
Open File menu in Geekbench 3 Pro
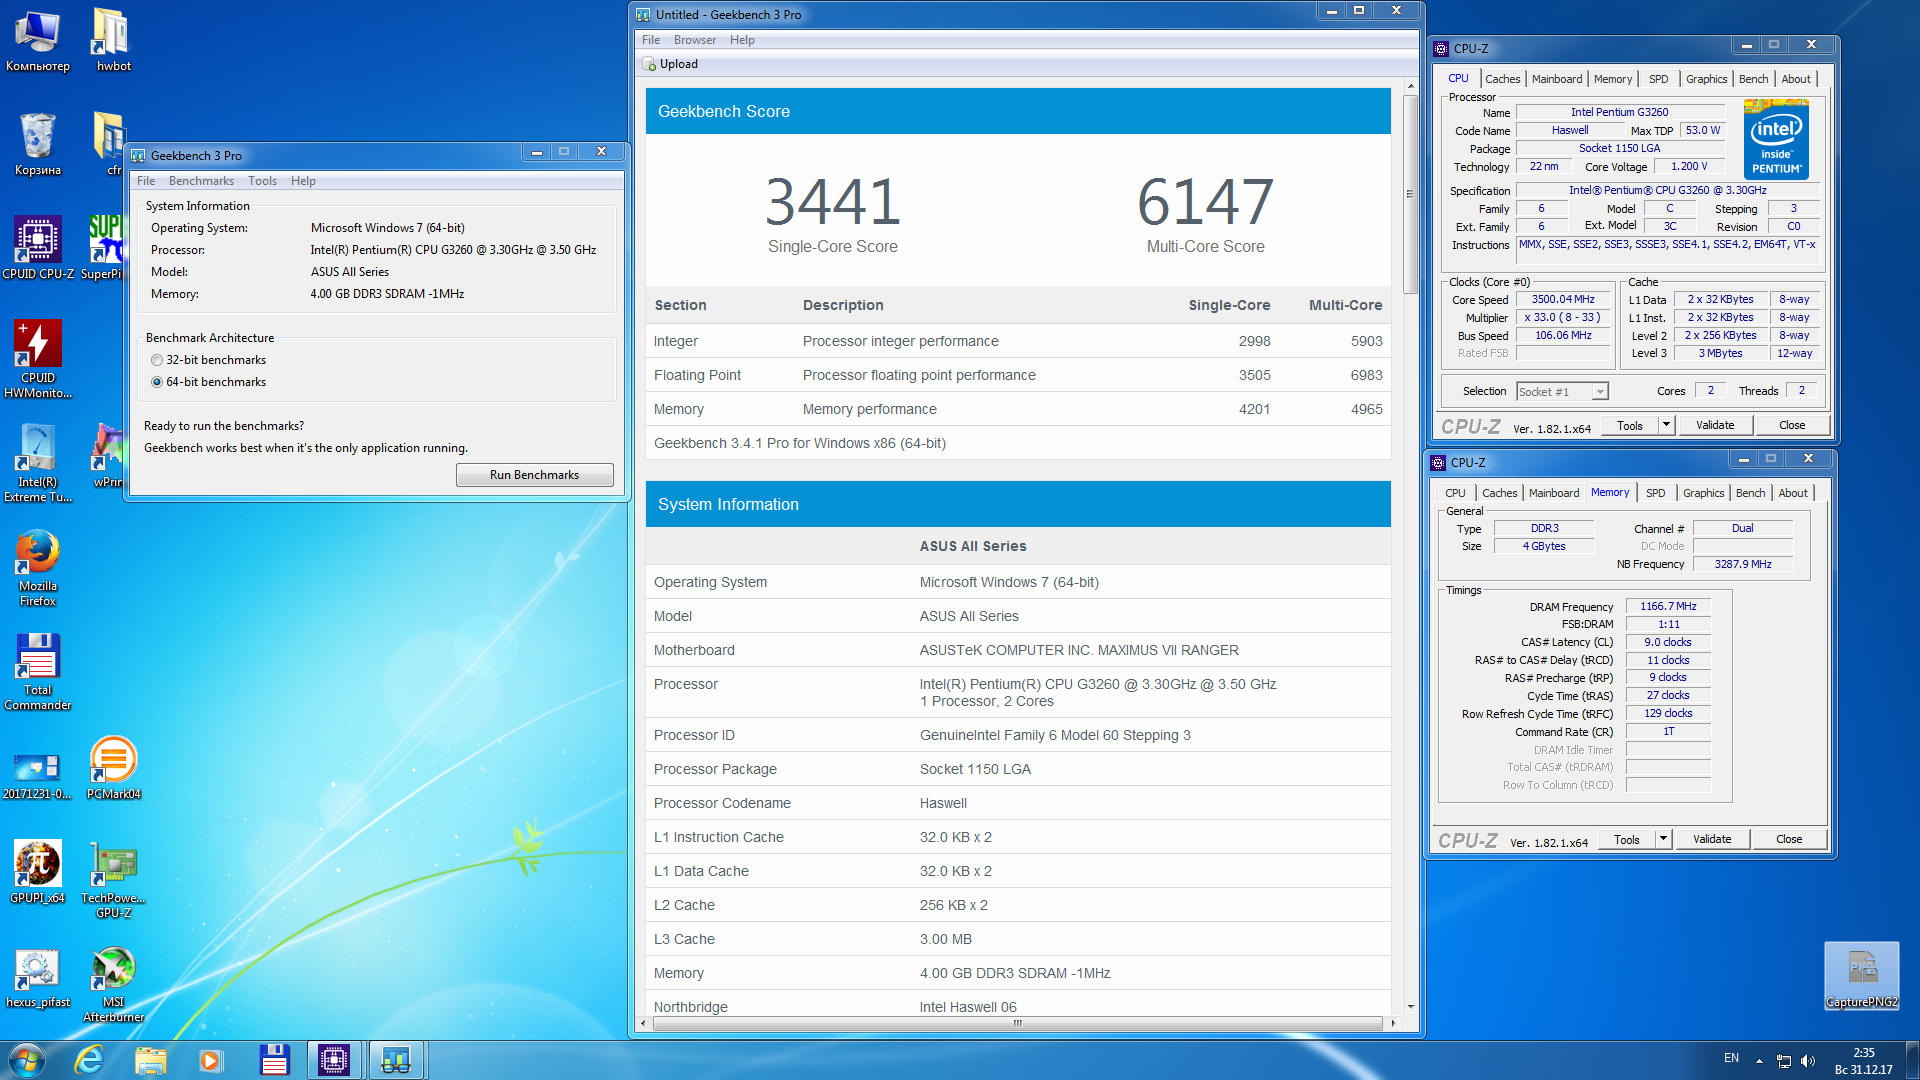(146, 181)
